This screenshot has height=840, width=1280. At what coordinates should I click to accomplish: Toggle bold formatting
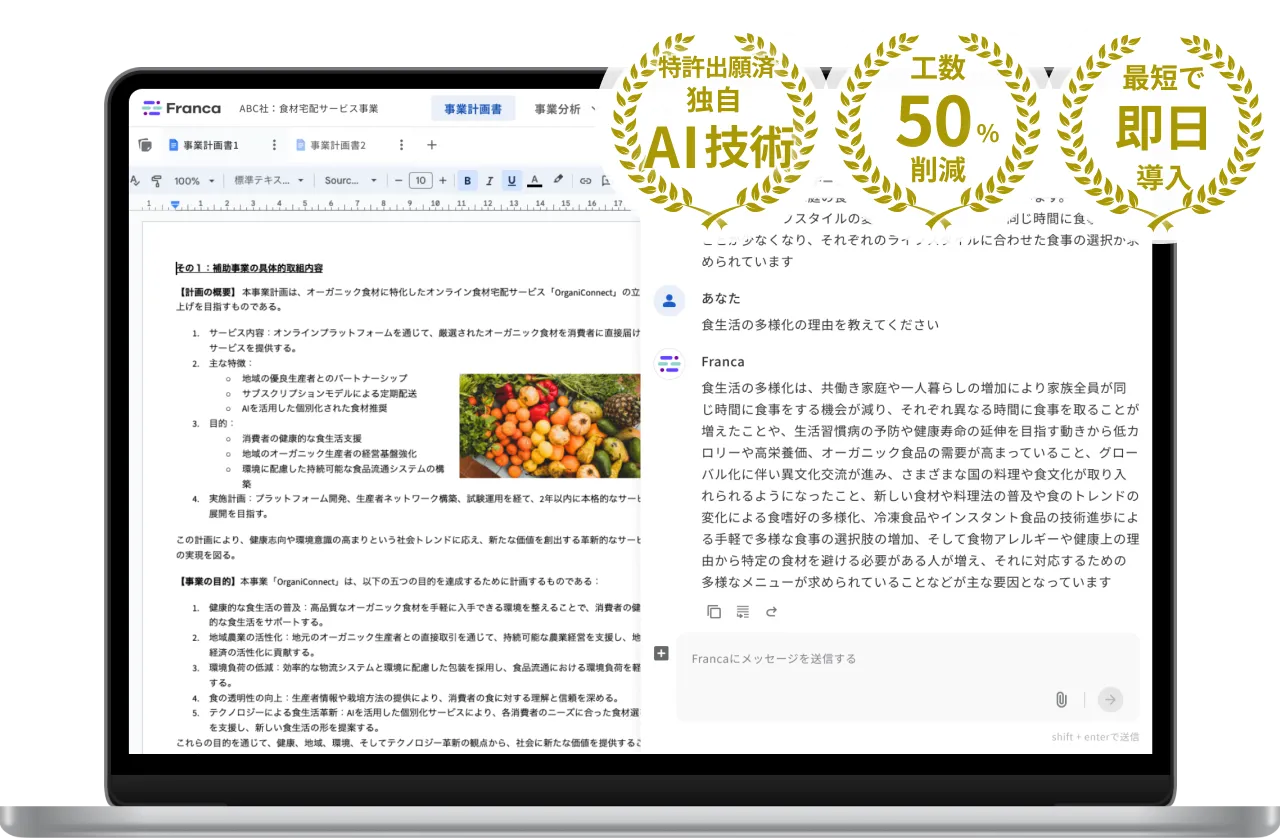pyautogui.click(x=466, y=180)
